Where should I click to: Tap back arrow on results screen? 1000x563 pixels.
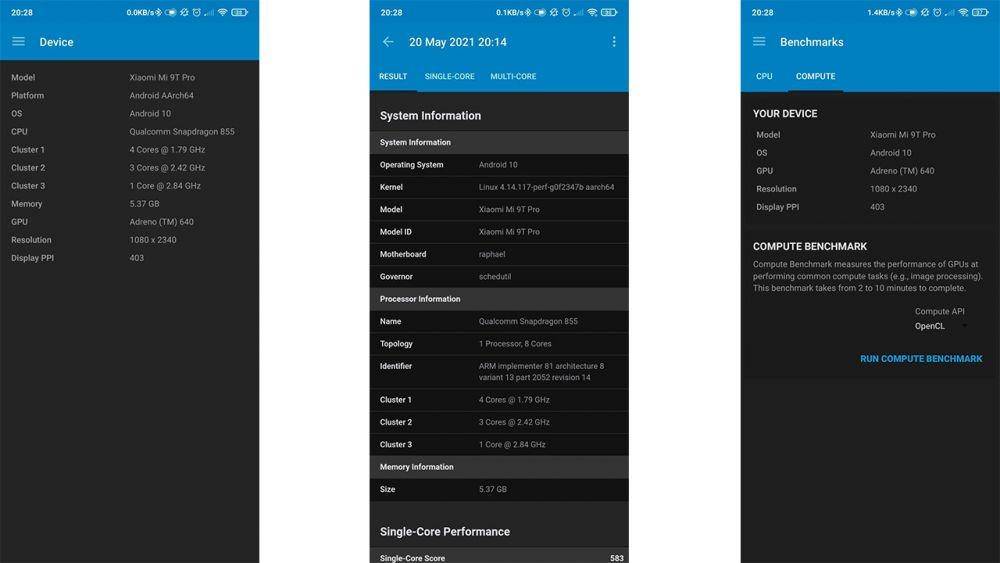(x=388, y=41)
